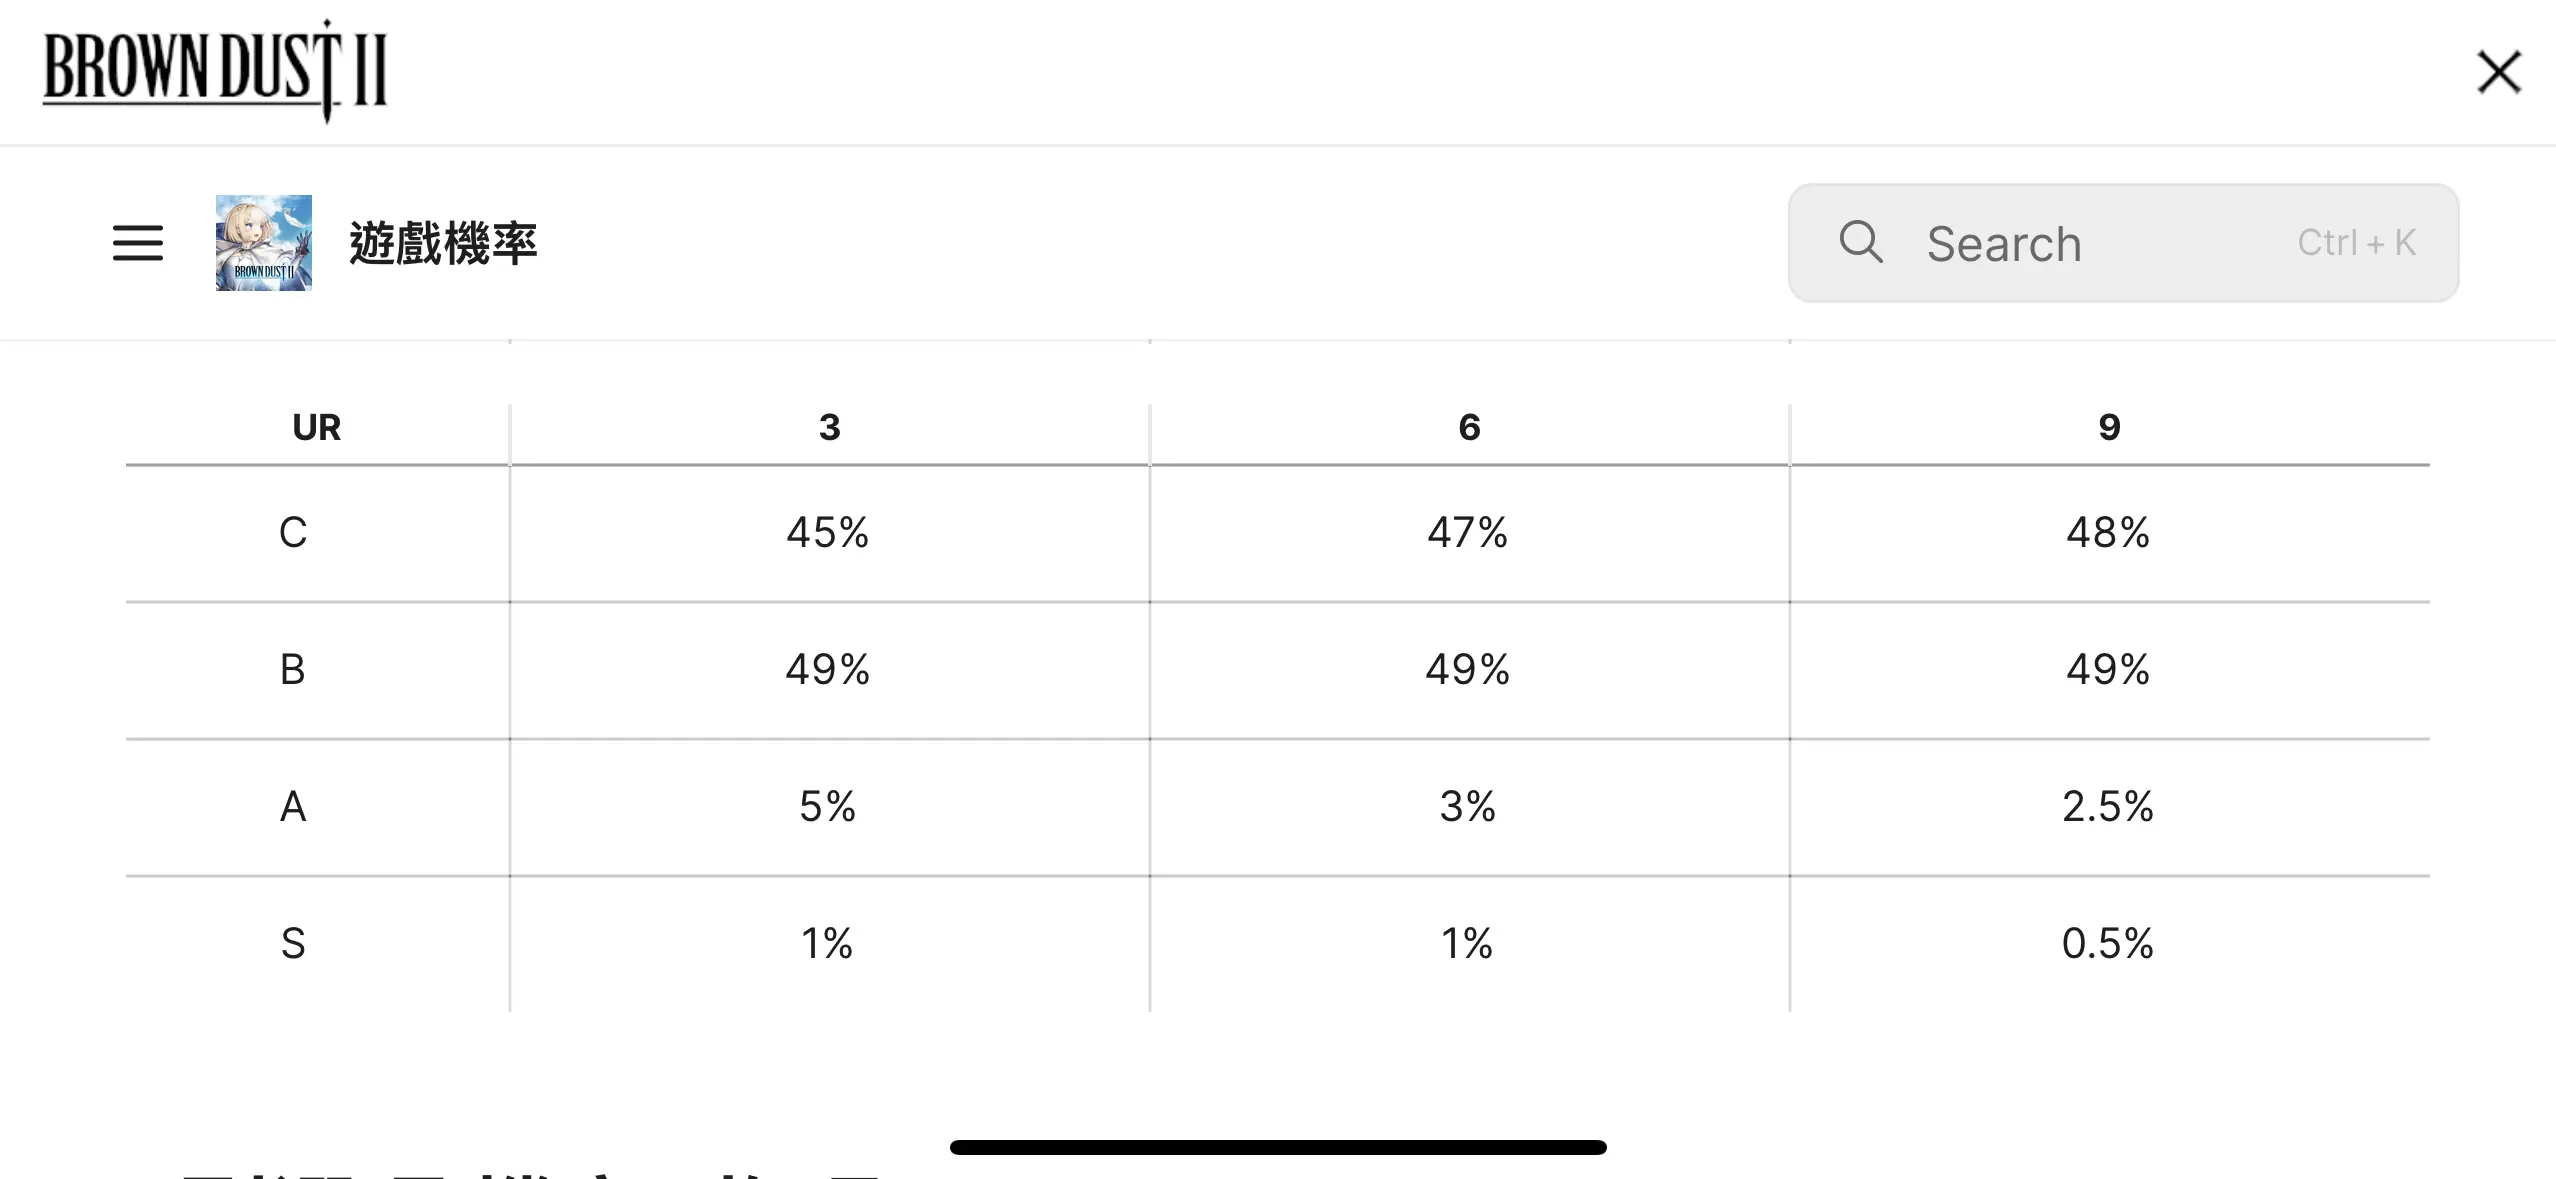Click the row label A
The width and height of the screenshot is (2556, 1179).
point(293,806)
